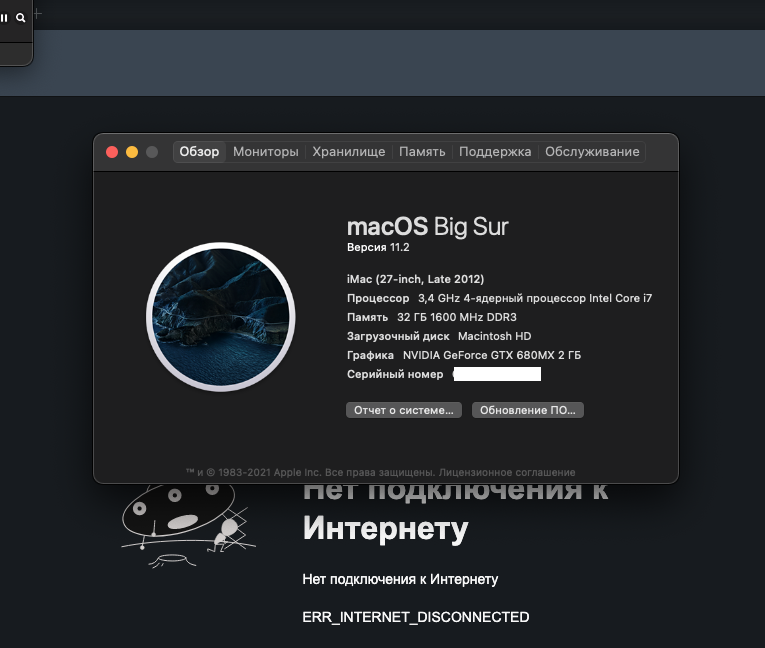Screen dimensions: 765x648
Task: Close the About This Mac window
Action: (112, 152)
